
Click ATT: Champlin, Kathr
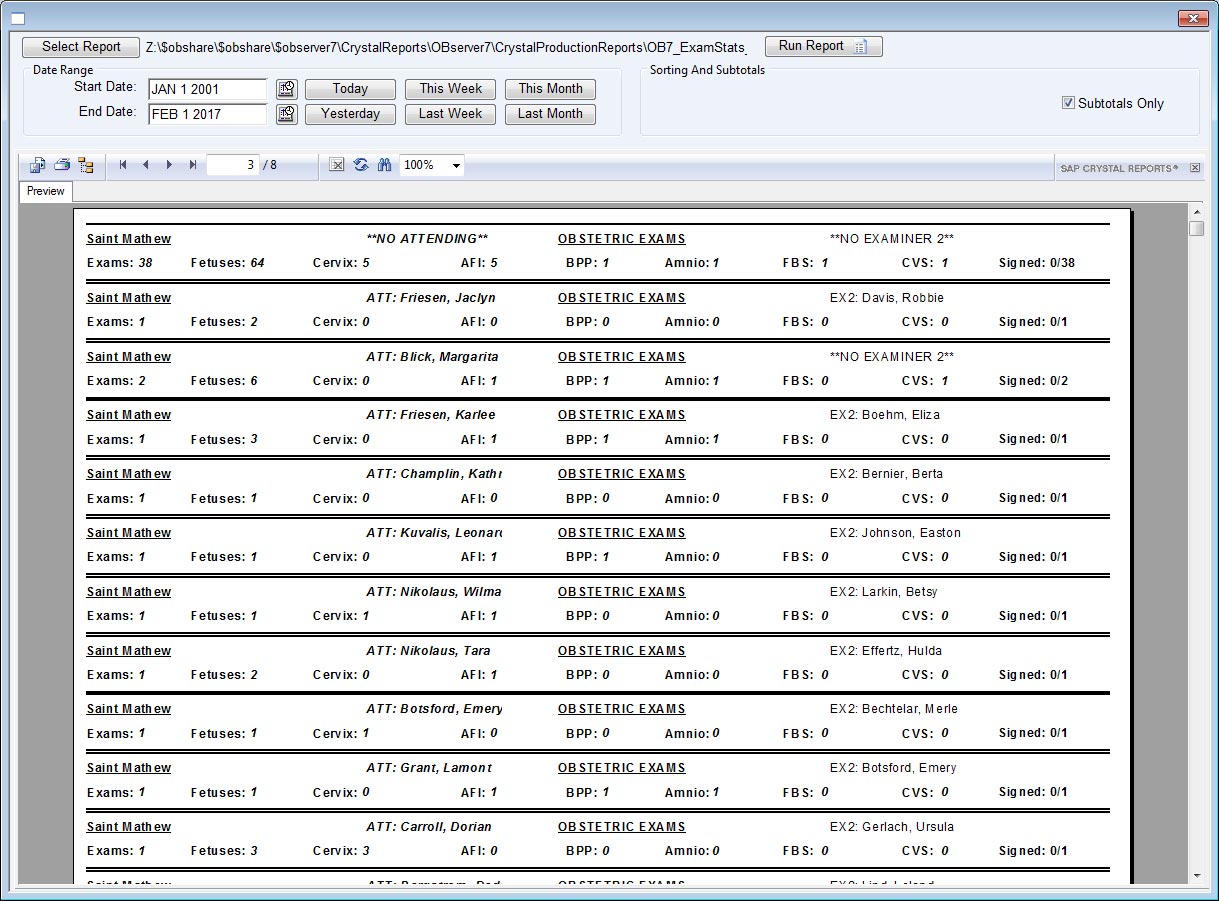pos(434,474)
